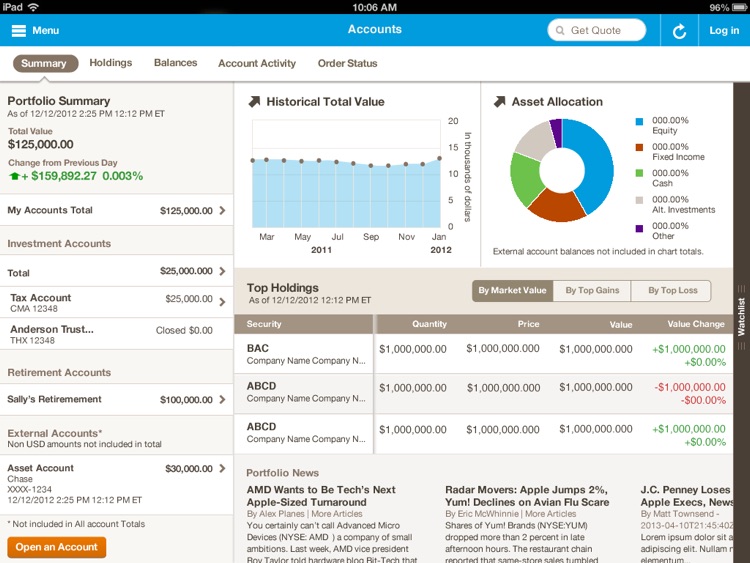The width and height of the screenshot is (750, 563).
Task: Focus the Get Quote search field
Action: tap(596, 31)
